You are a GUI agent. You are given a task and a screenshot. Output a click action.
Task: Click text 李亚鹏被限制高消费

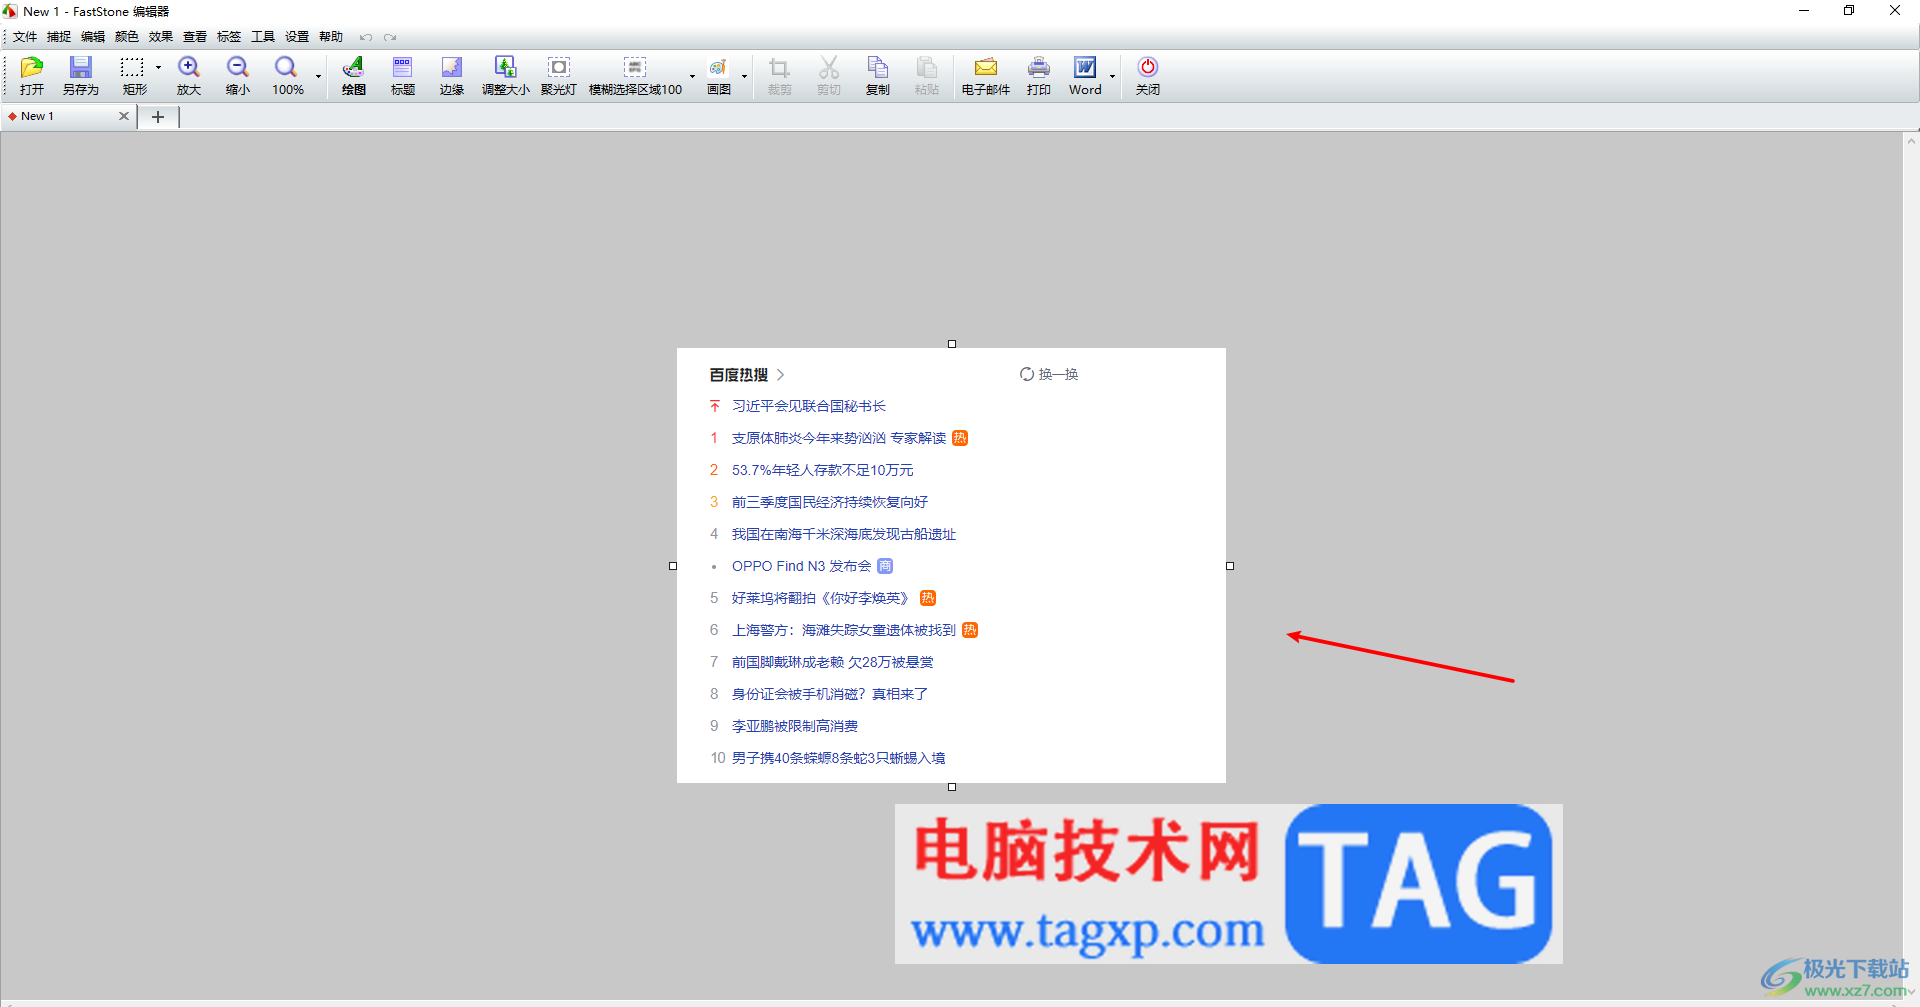[x=795, y=726]
